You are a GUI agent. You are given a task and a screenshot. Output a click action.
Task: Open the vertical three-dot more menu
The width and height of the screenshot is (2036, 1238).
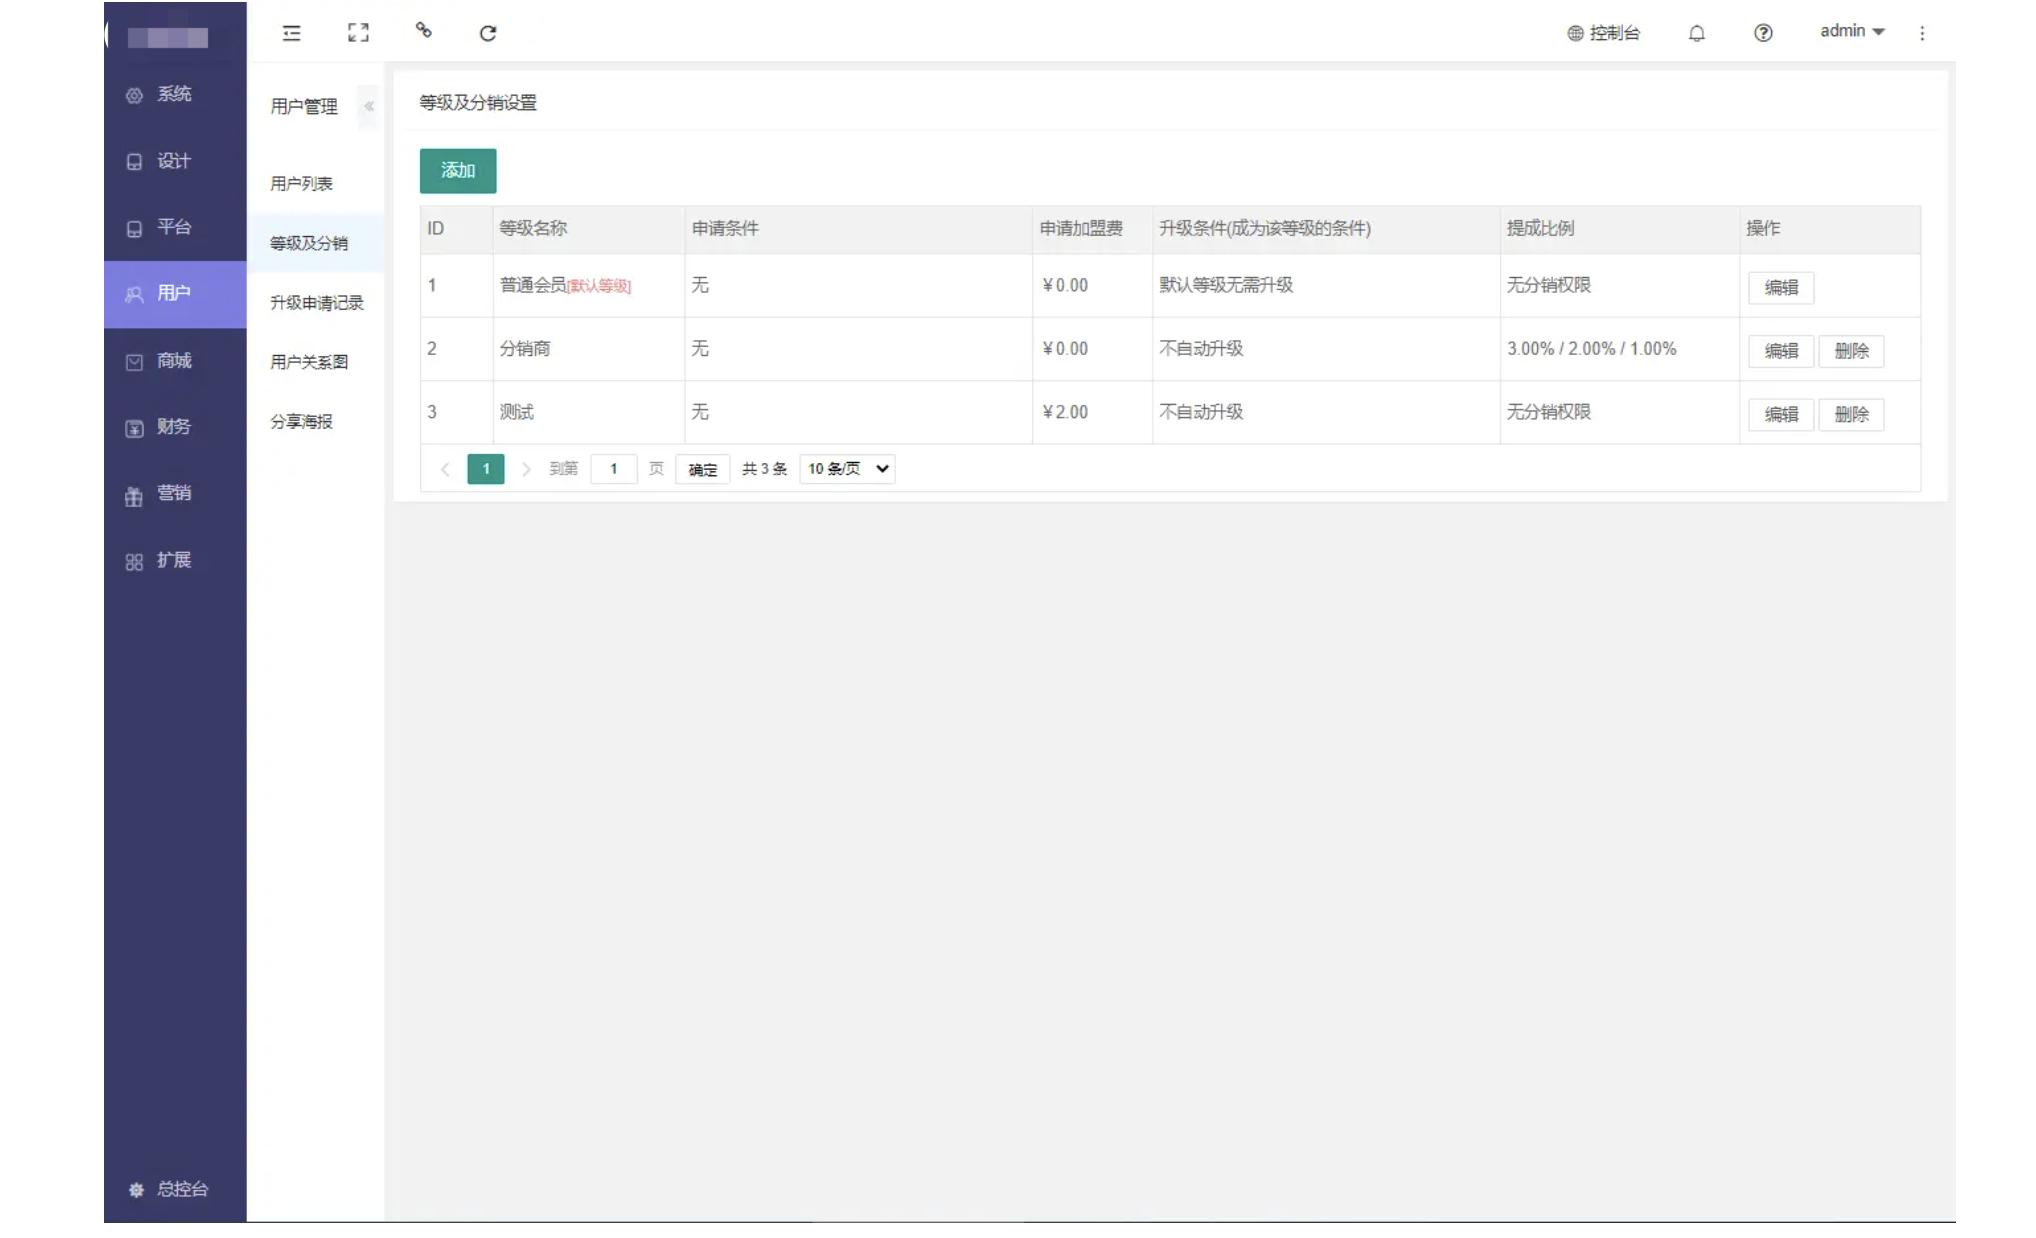point(1922,33)
